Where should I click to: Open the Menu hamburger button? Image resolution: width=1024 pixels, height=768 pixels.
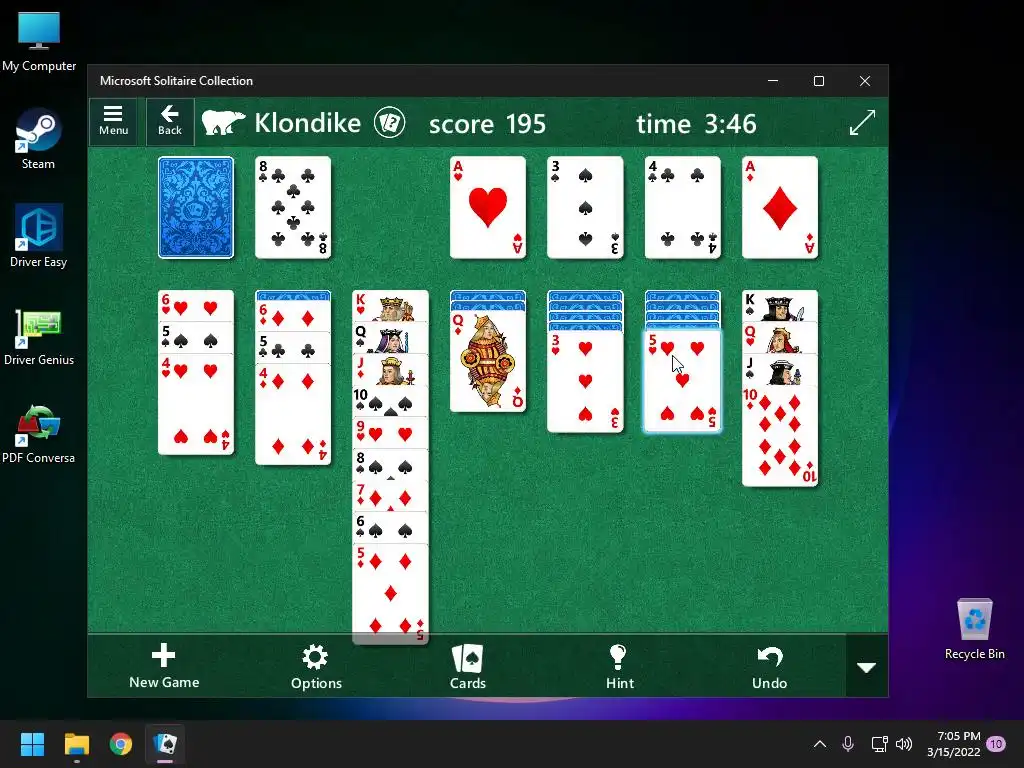pyautogui.click(x=113, y=121)
